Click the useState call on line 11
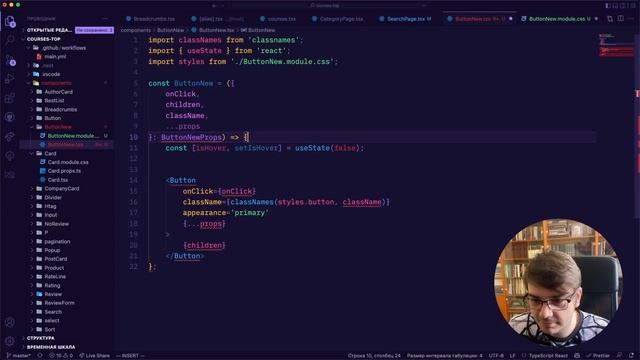 pos(312,148)
